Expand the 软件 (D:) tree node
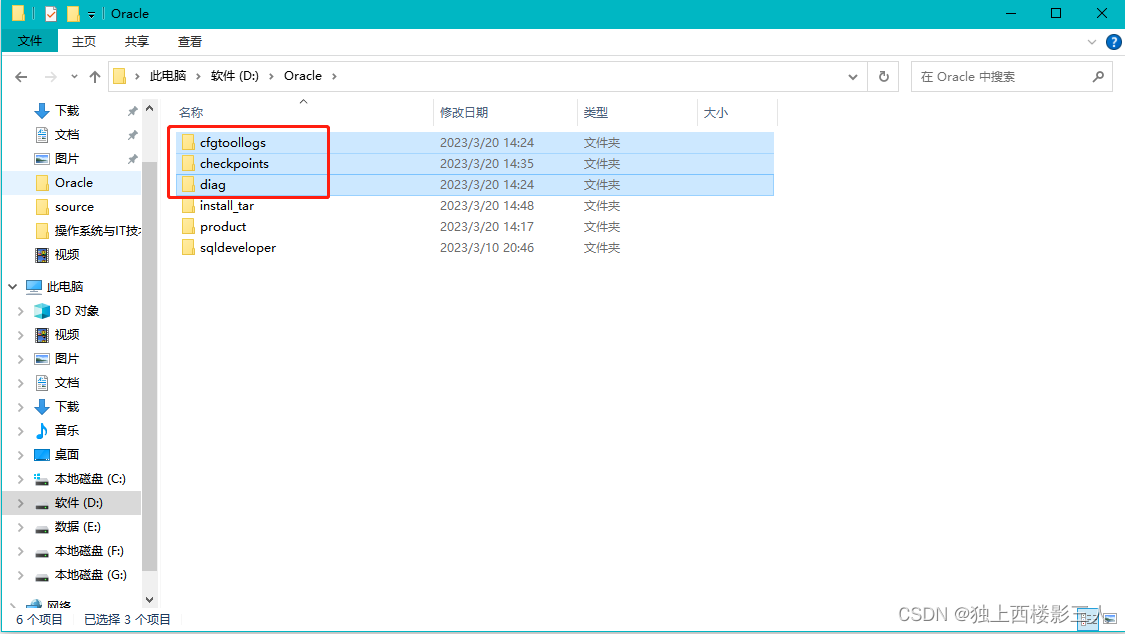This screenshot has width=1125, height=634. [21, 503]
